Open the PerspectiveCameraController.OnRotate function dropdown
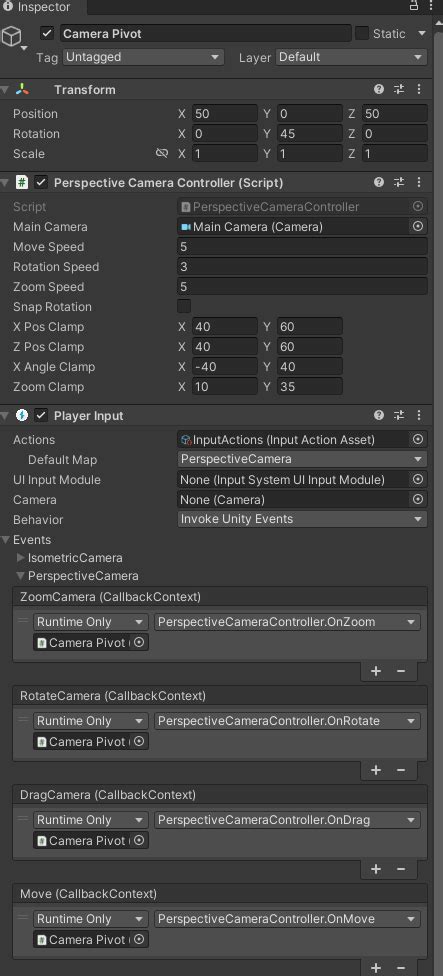The image size is (443, 976). [287, 721]
